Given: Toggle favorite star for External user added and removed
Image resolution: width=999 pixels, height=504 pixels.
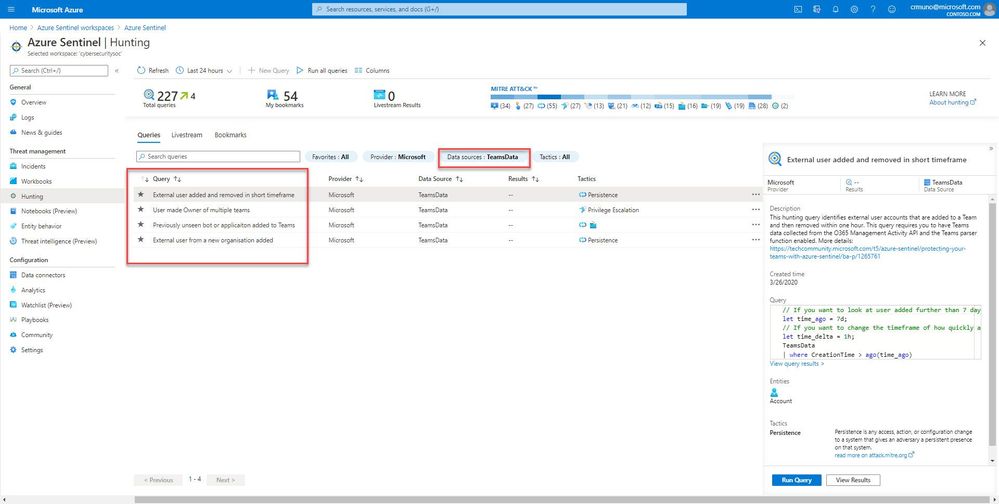Looking at the screenshot, I should (x=141, y=194).
